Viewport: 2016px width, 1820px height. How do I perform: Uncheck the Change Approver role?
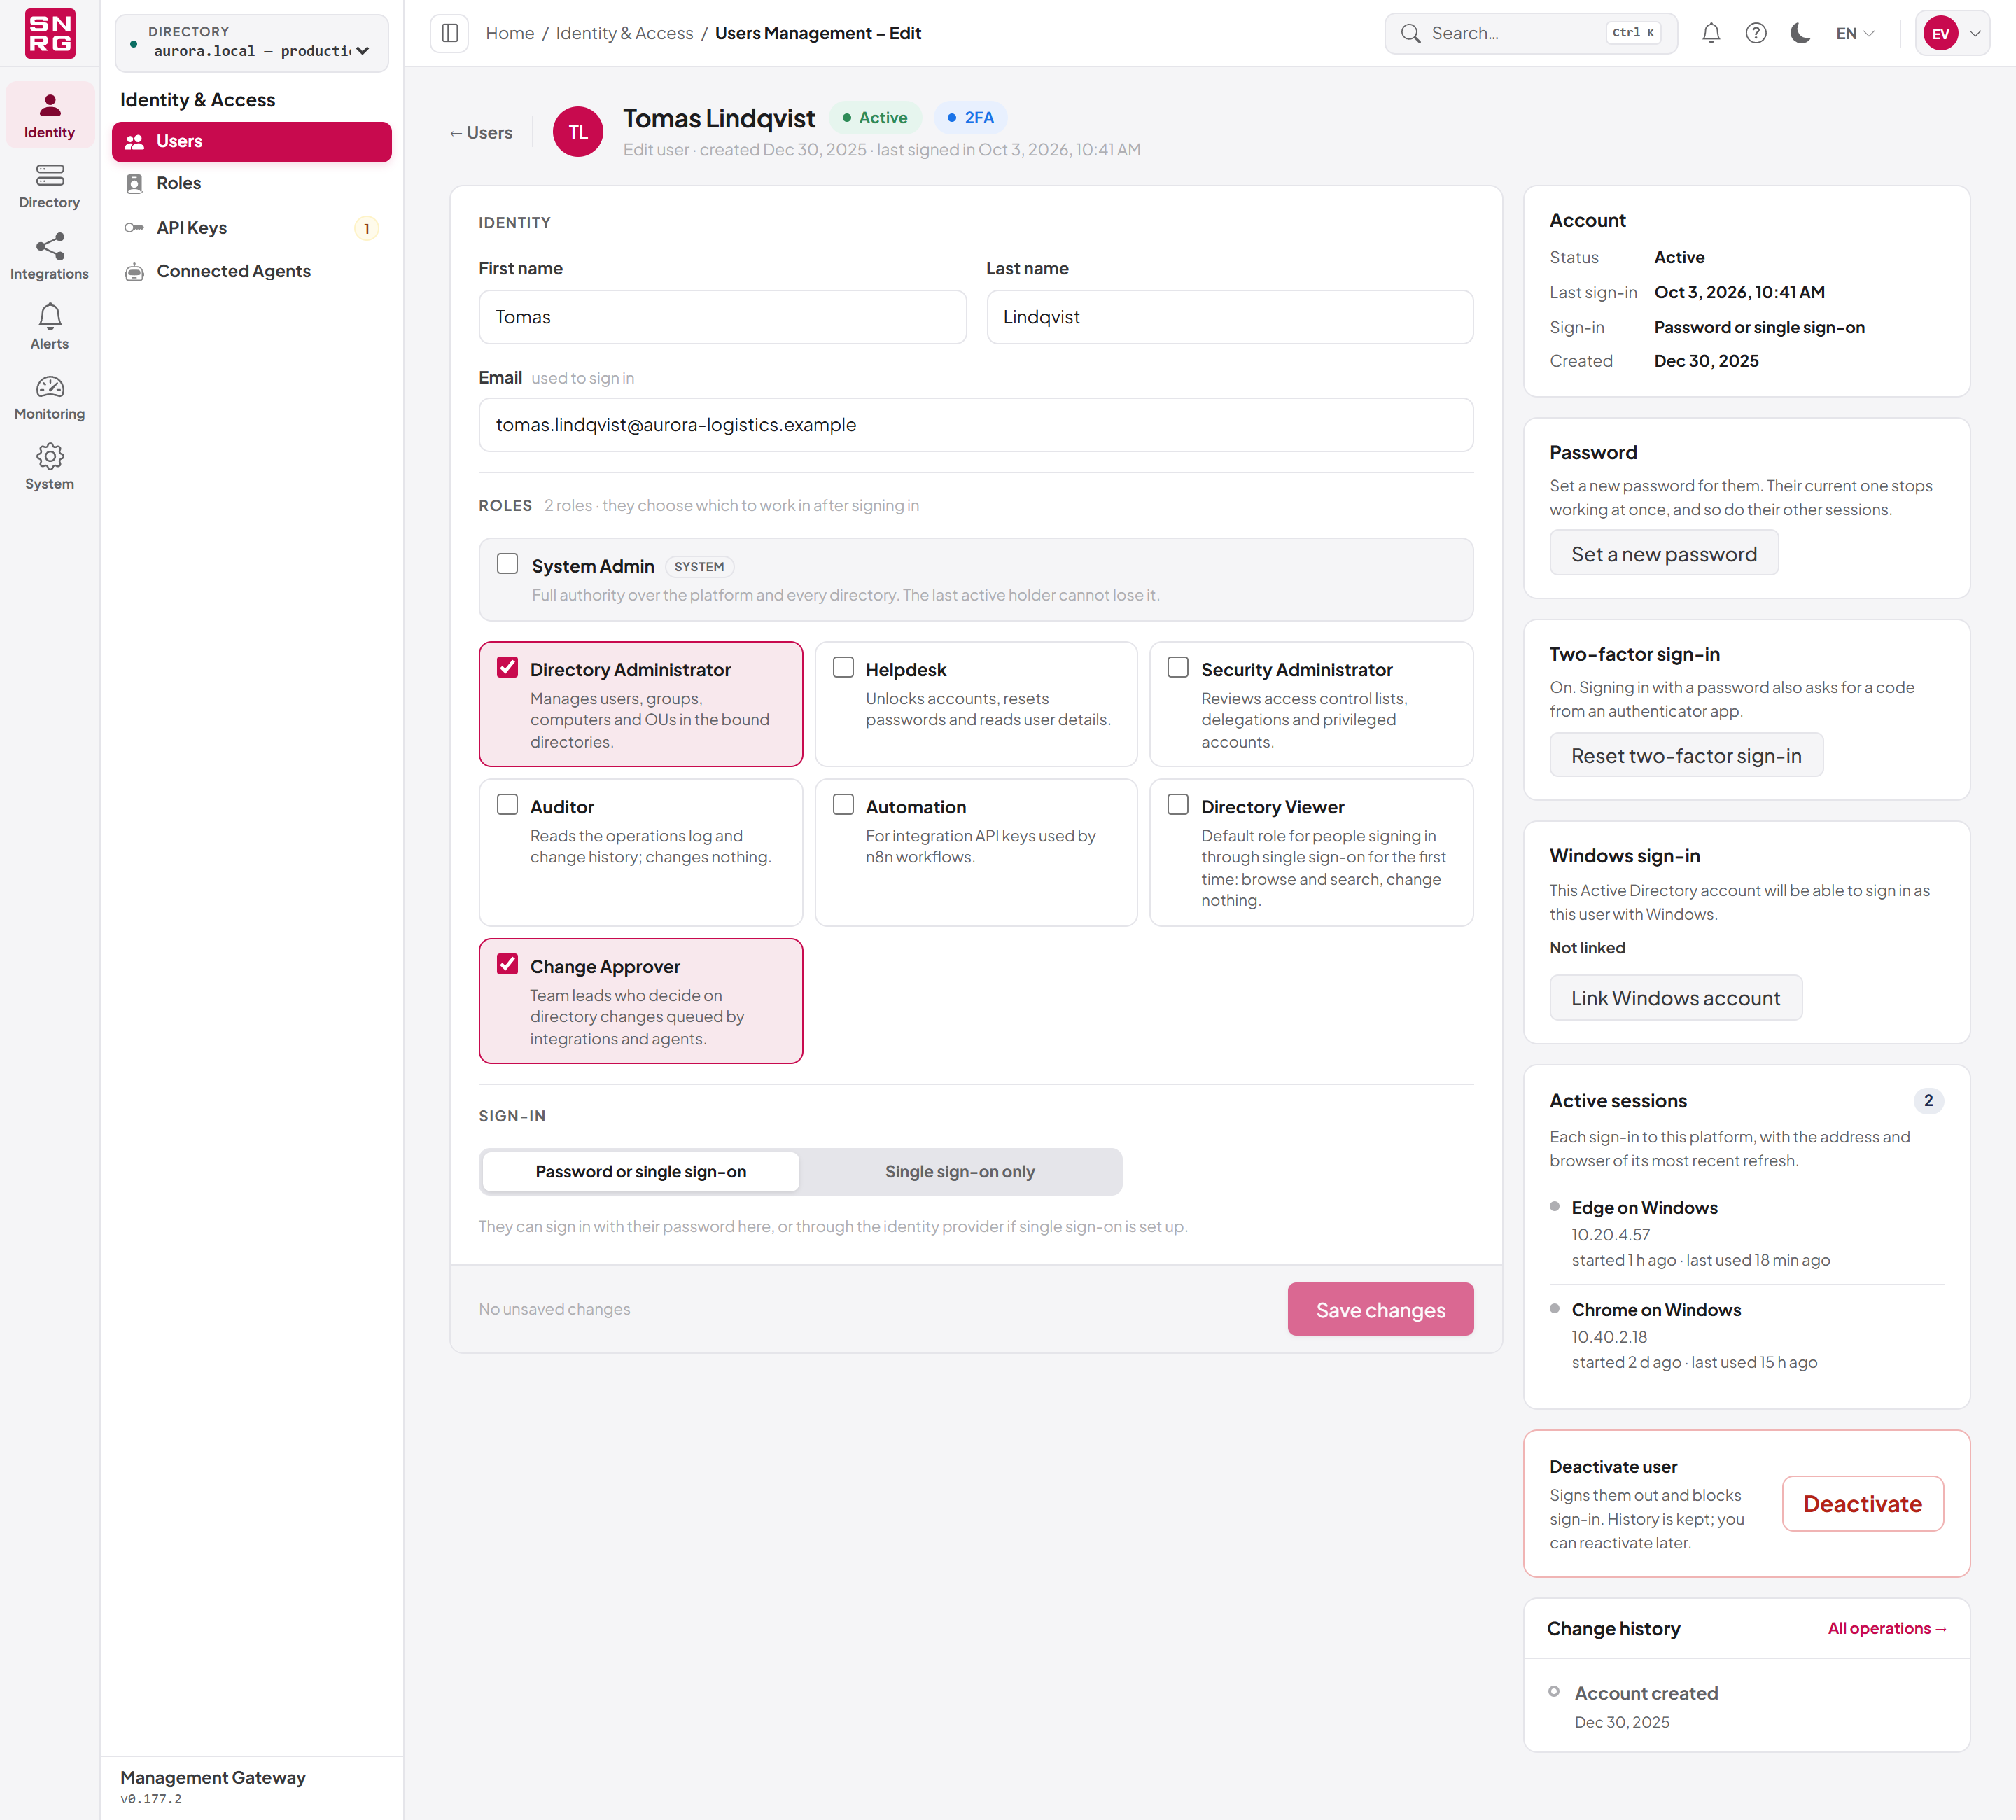pyautogui.click(x=508, y=965)
